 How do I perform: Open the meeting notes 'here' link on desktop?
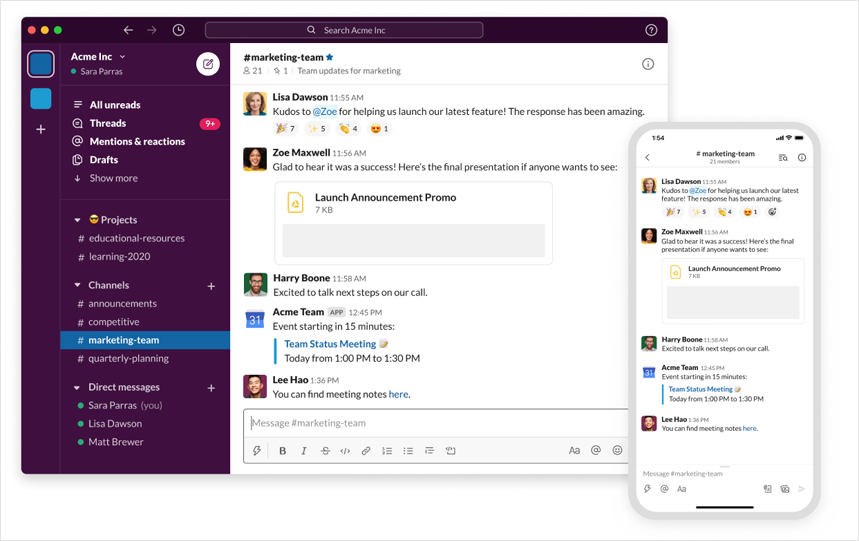tap(398, 394)
